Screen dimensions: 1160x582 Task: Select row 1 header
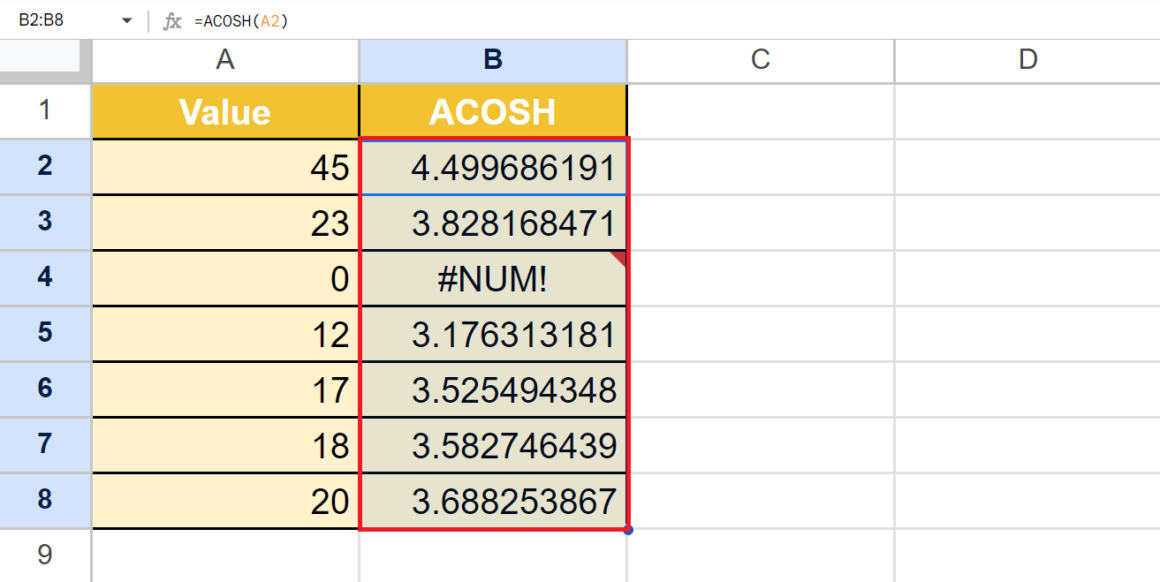(44, 111)
